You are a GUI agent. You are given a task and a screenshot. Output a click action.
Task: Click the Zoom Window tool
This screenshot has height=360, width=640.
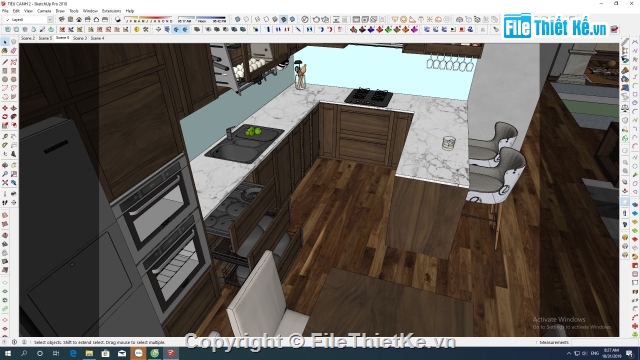pyautogui.click(x=13, y=174)
